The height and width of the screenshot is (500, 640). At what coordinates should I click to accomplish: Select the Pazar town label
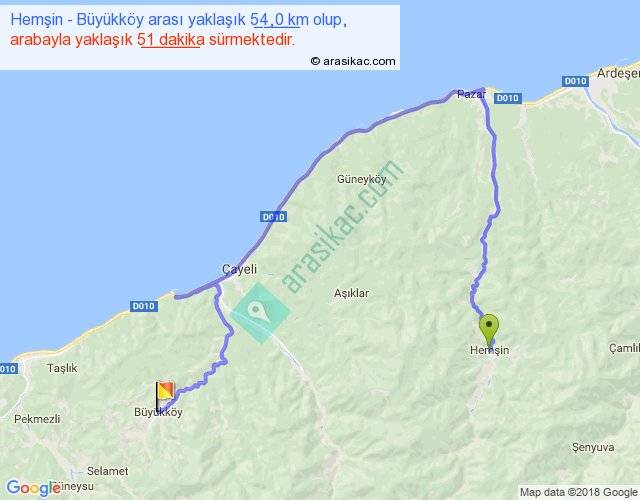[470, 95]
